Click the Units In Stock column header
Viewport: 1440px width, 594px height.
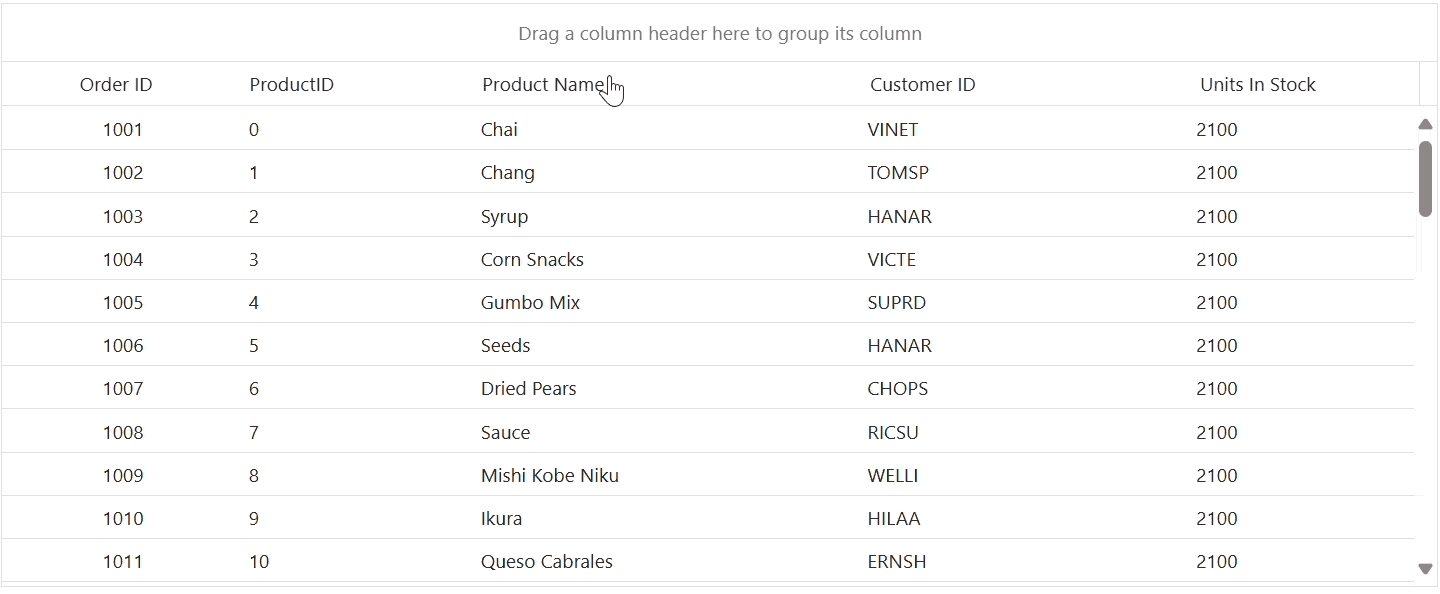pyautogui.click(x=1257, y=85)
